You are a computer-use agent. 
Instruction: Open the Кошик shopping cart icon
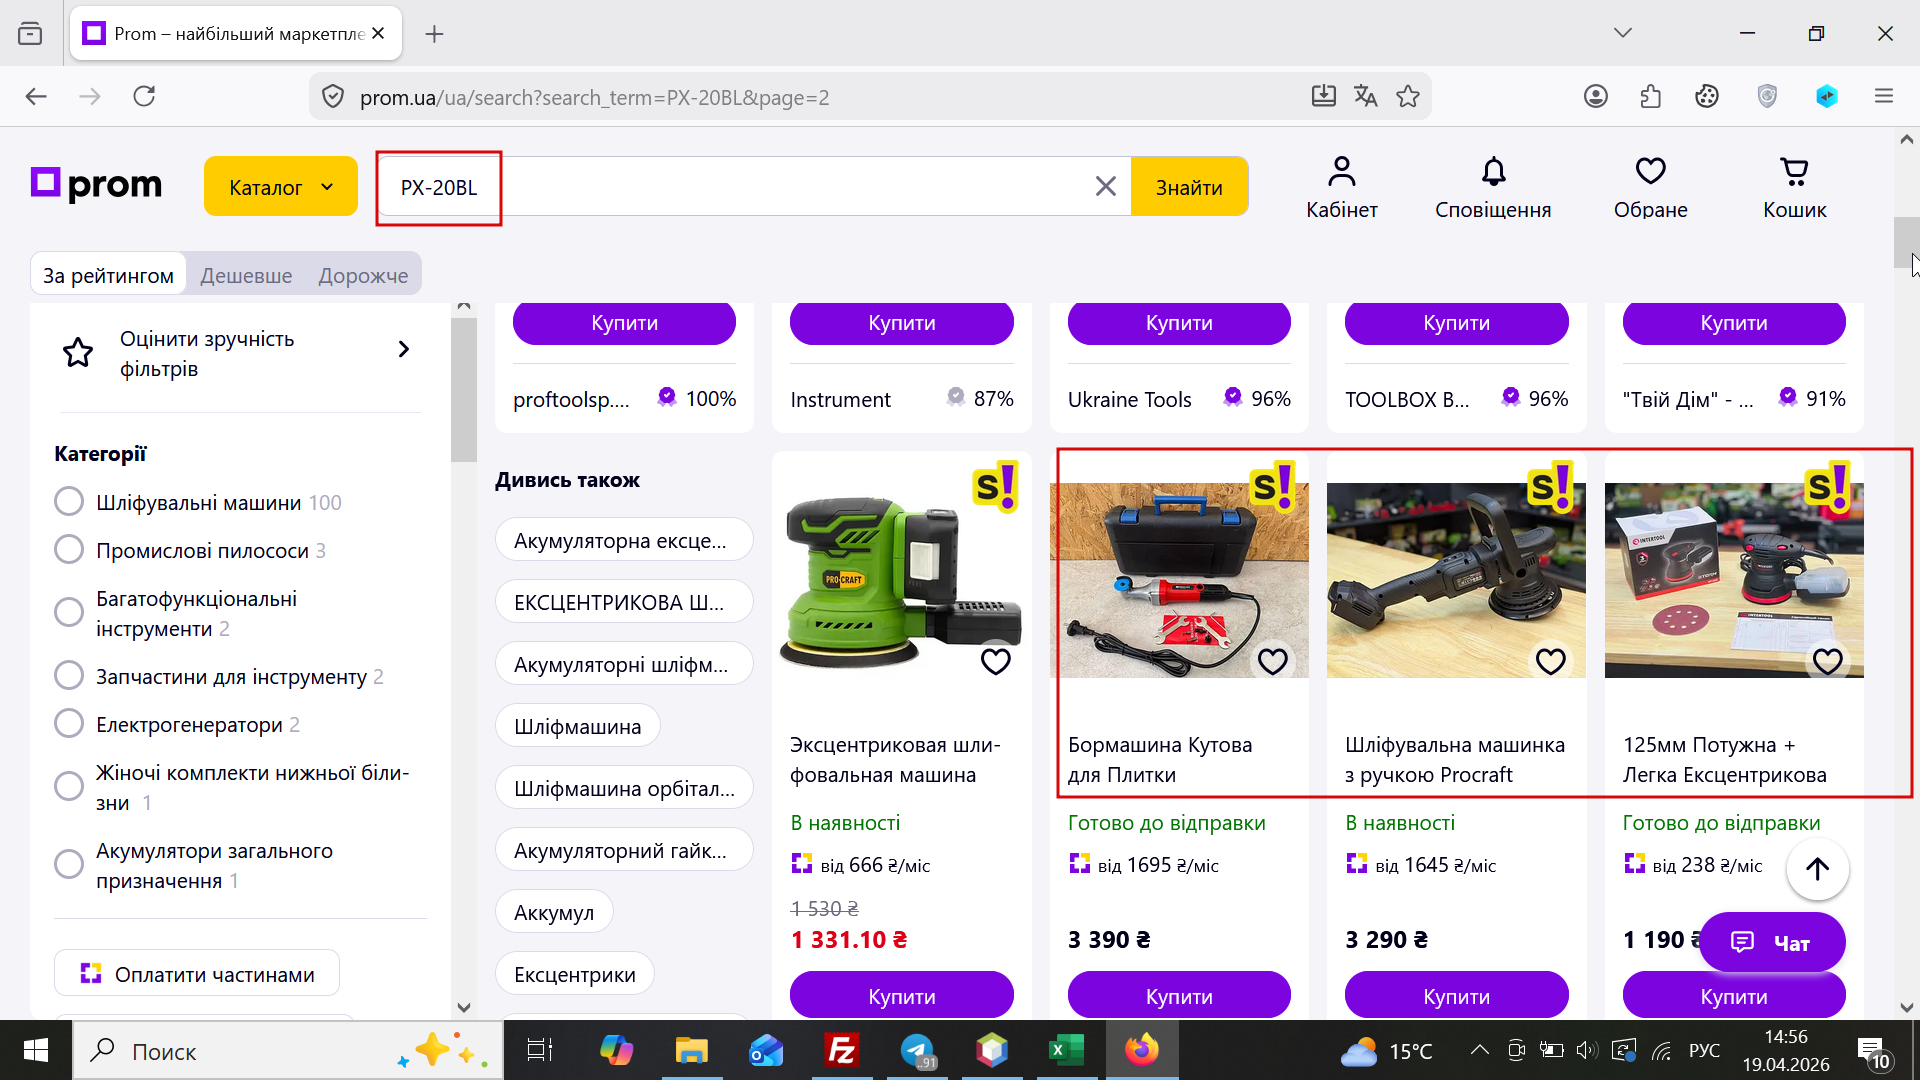1794,173
